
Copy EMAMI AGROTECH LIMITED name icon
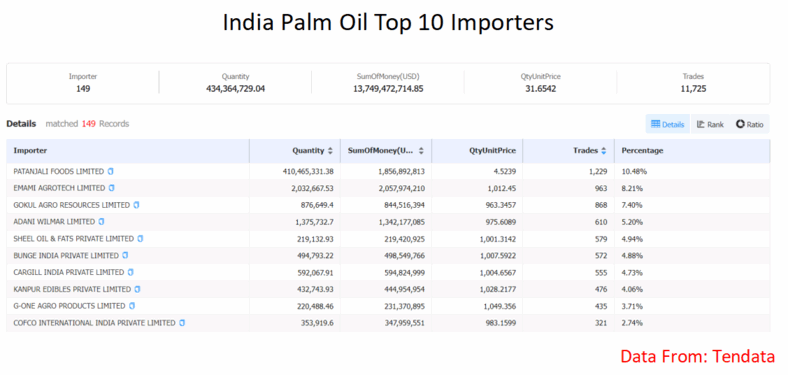tap(112, 188)
